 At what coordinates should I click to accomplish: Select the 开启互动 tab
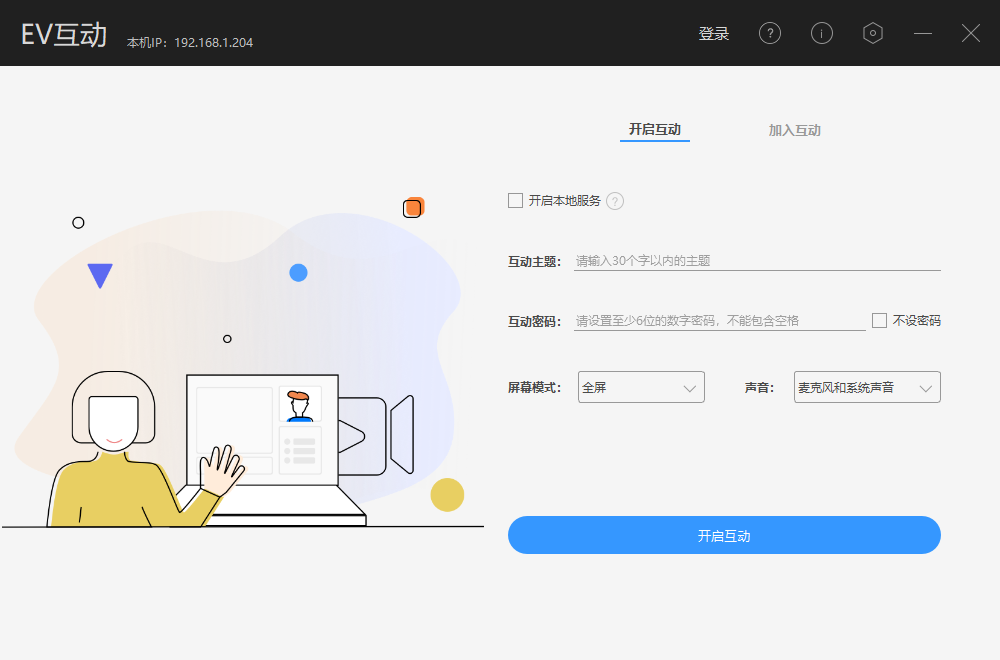pyautogui.click(x=654, y=130)
